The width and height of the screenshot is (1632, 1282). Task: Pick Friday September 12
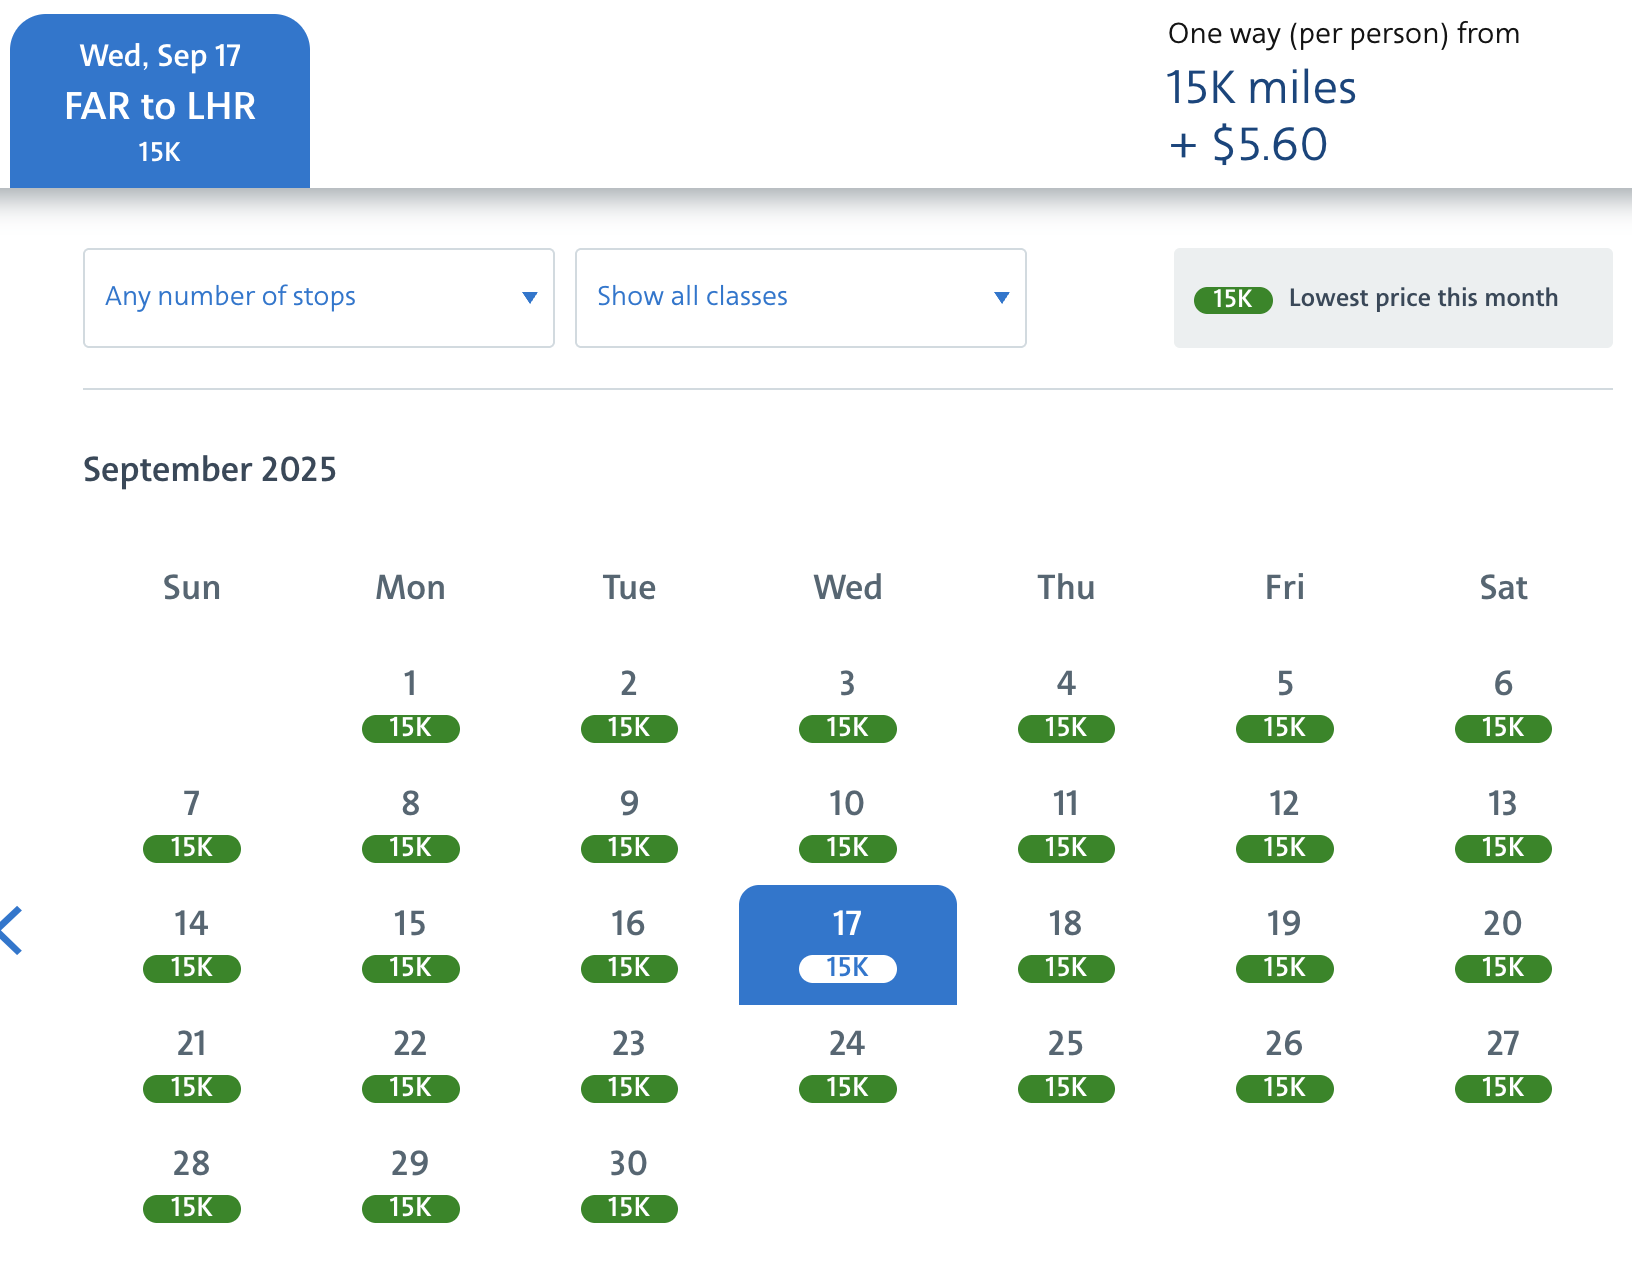pyautogui.click(x=1285, y=825)
